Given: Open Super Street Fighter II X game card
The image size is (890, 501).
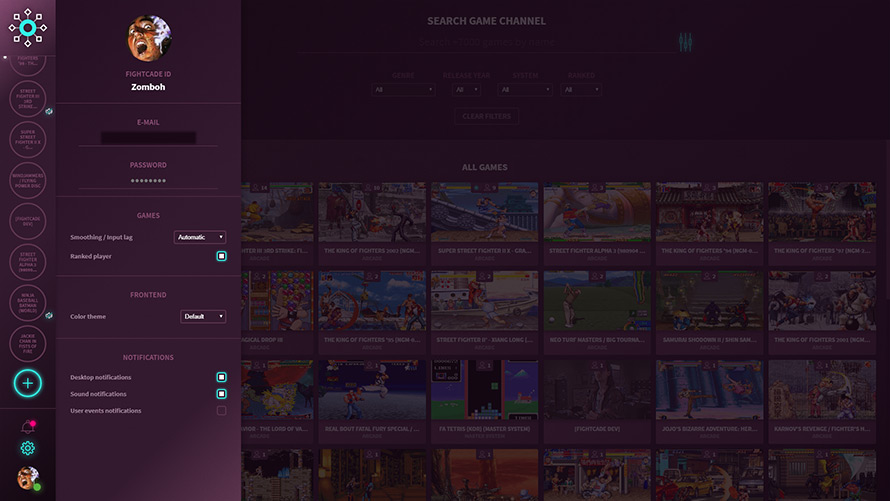Looking at the screenshot, I should coord(484,223).
